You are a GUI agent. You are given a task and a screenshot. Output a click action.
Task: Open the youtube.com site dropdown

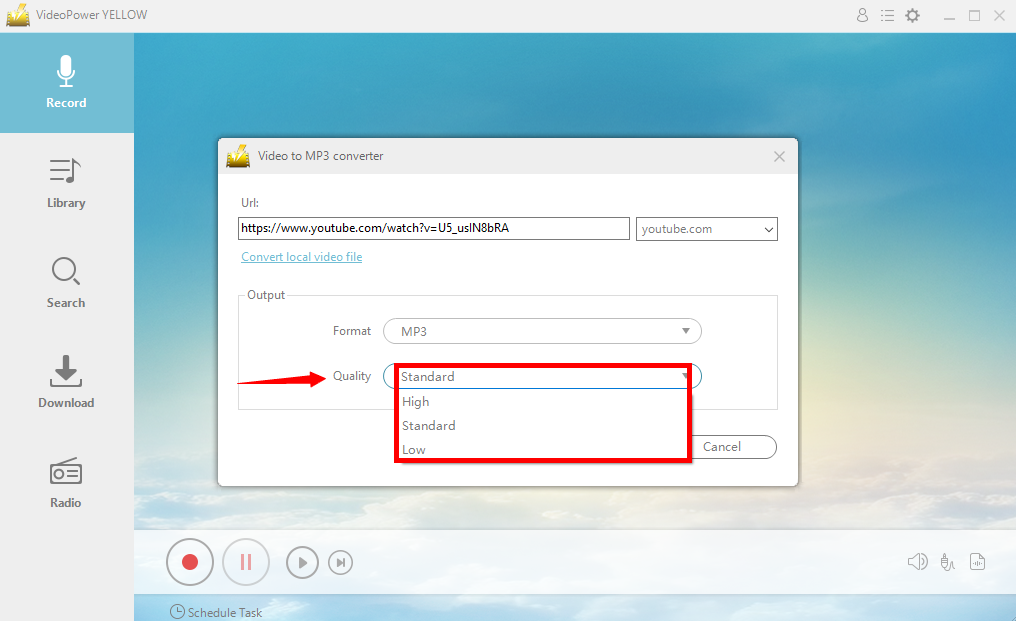coord(706,229)
